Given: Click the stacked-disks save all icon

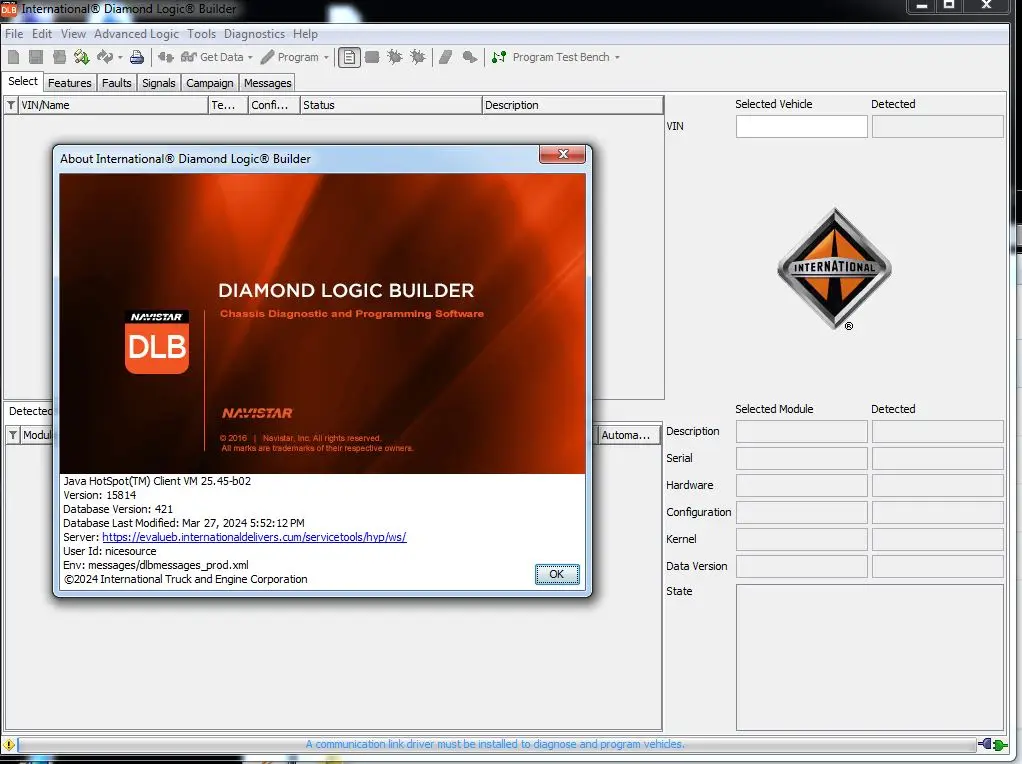Looking at the screenshot, I should tap(59, 57).
